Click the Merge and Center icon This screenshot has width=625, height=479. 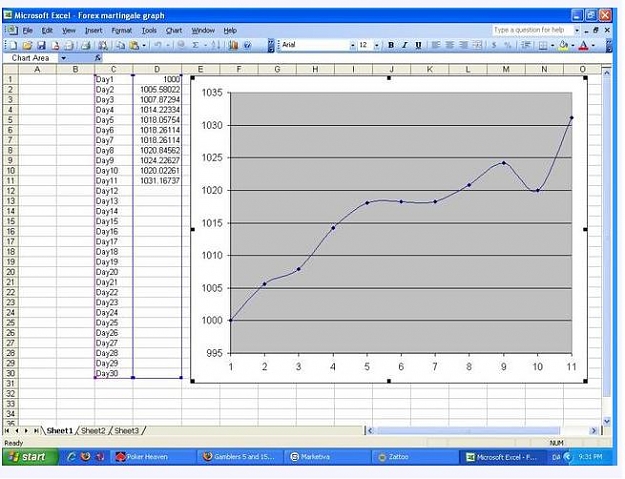point(477,45)
